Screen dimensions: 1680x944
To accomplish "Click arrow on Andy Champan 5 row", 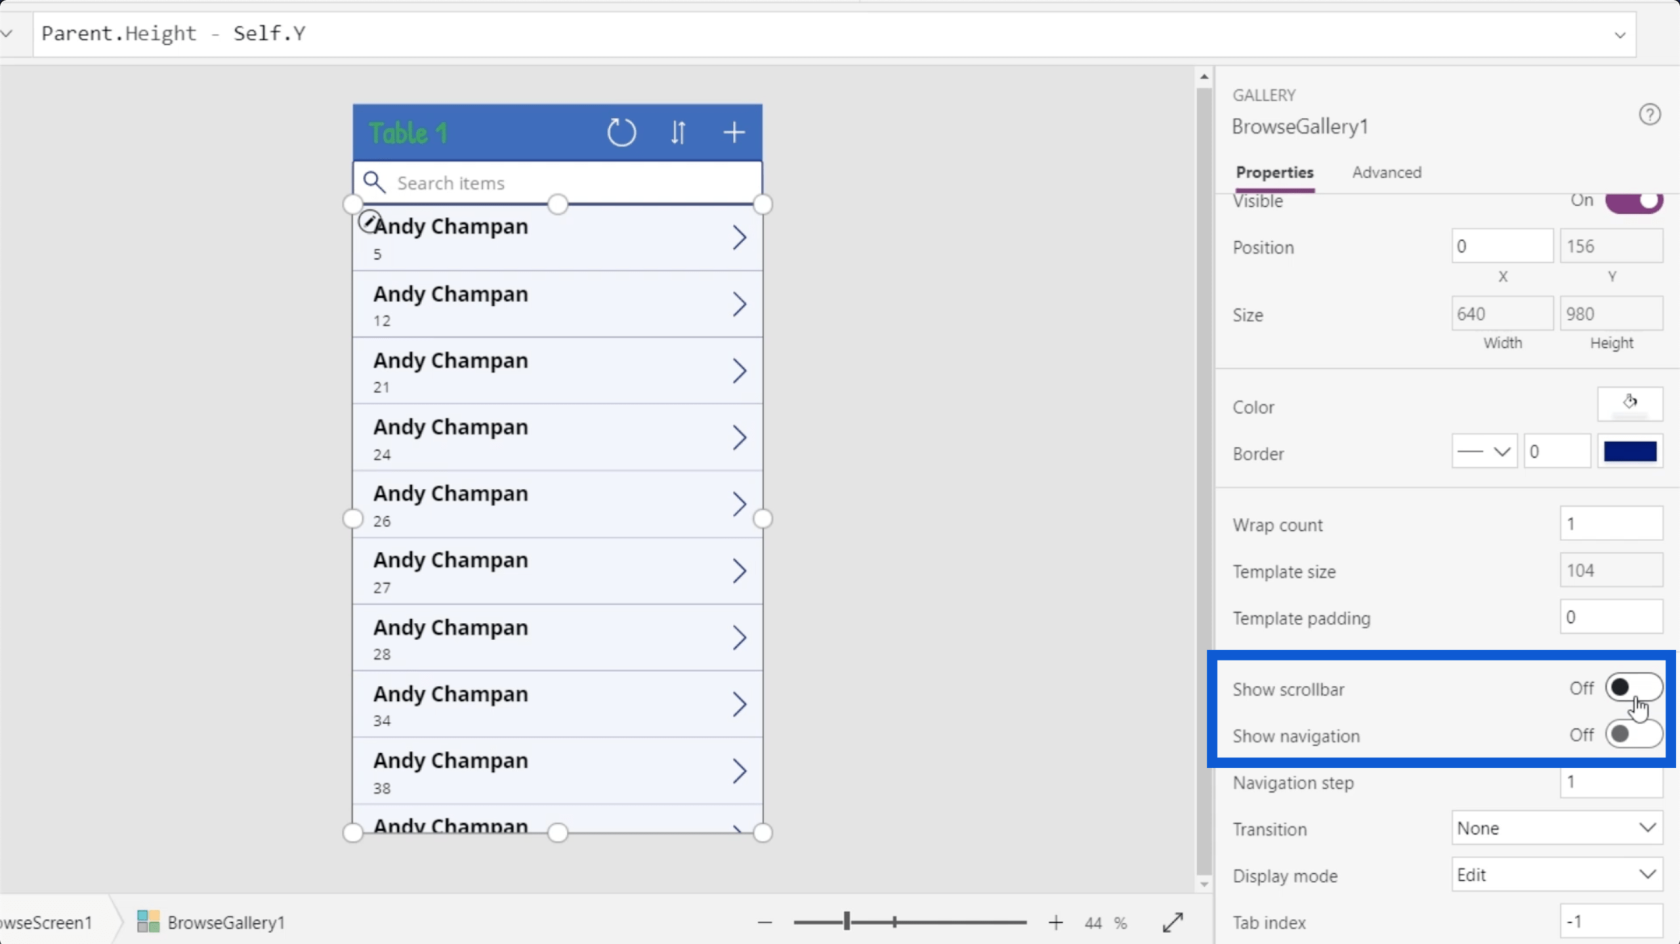I will (x=739, y=237).
